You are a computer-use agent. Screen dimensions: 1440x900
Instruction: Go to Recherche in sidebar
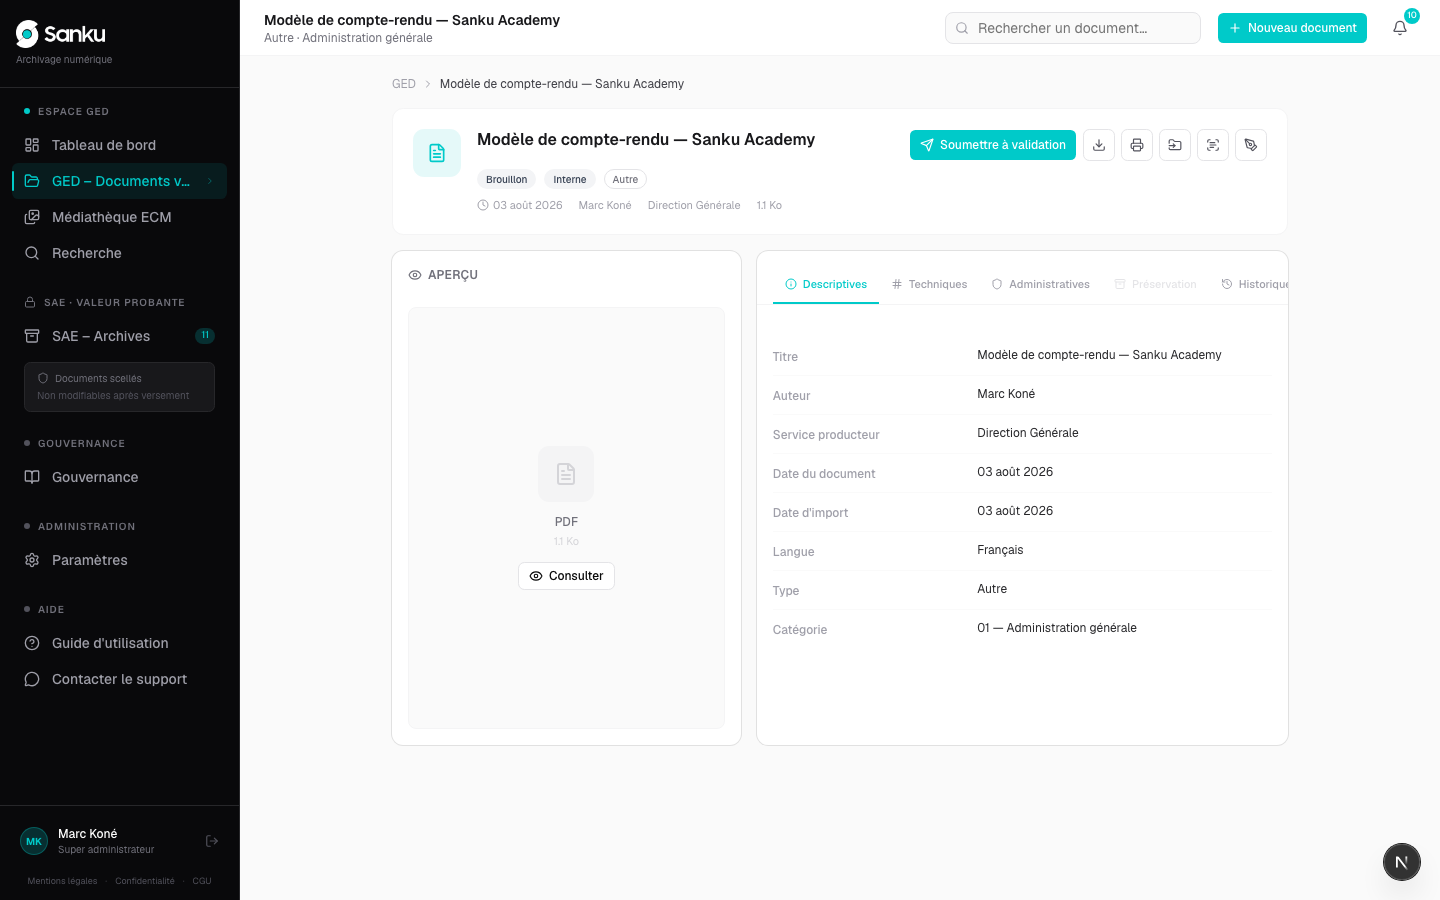[x=120, y=253]
